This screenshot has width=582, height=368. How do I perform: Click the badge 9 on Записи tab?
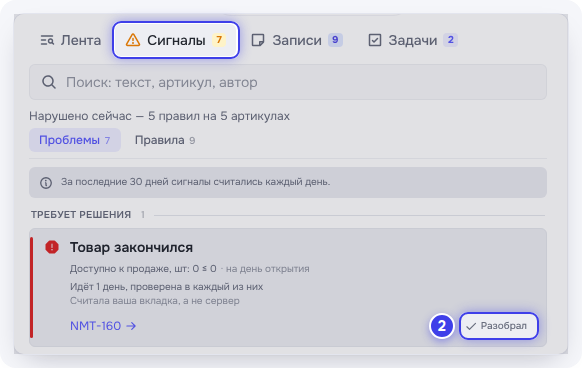click(335, 40)
